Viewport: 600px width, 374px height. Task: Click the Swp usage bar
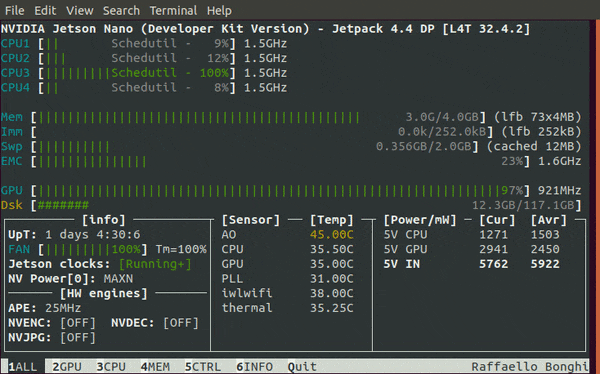point(255,146)
